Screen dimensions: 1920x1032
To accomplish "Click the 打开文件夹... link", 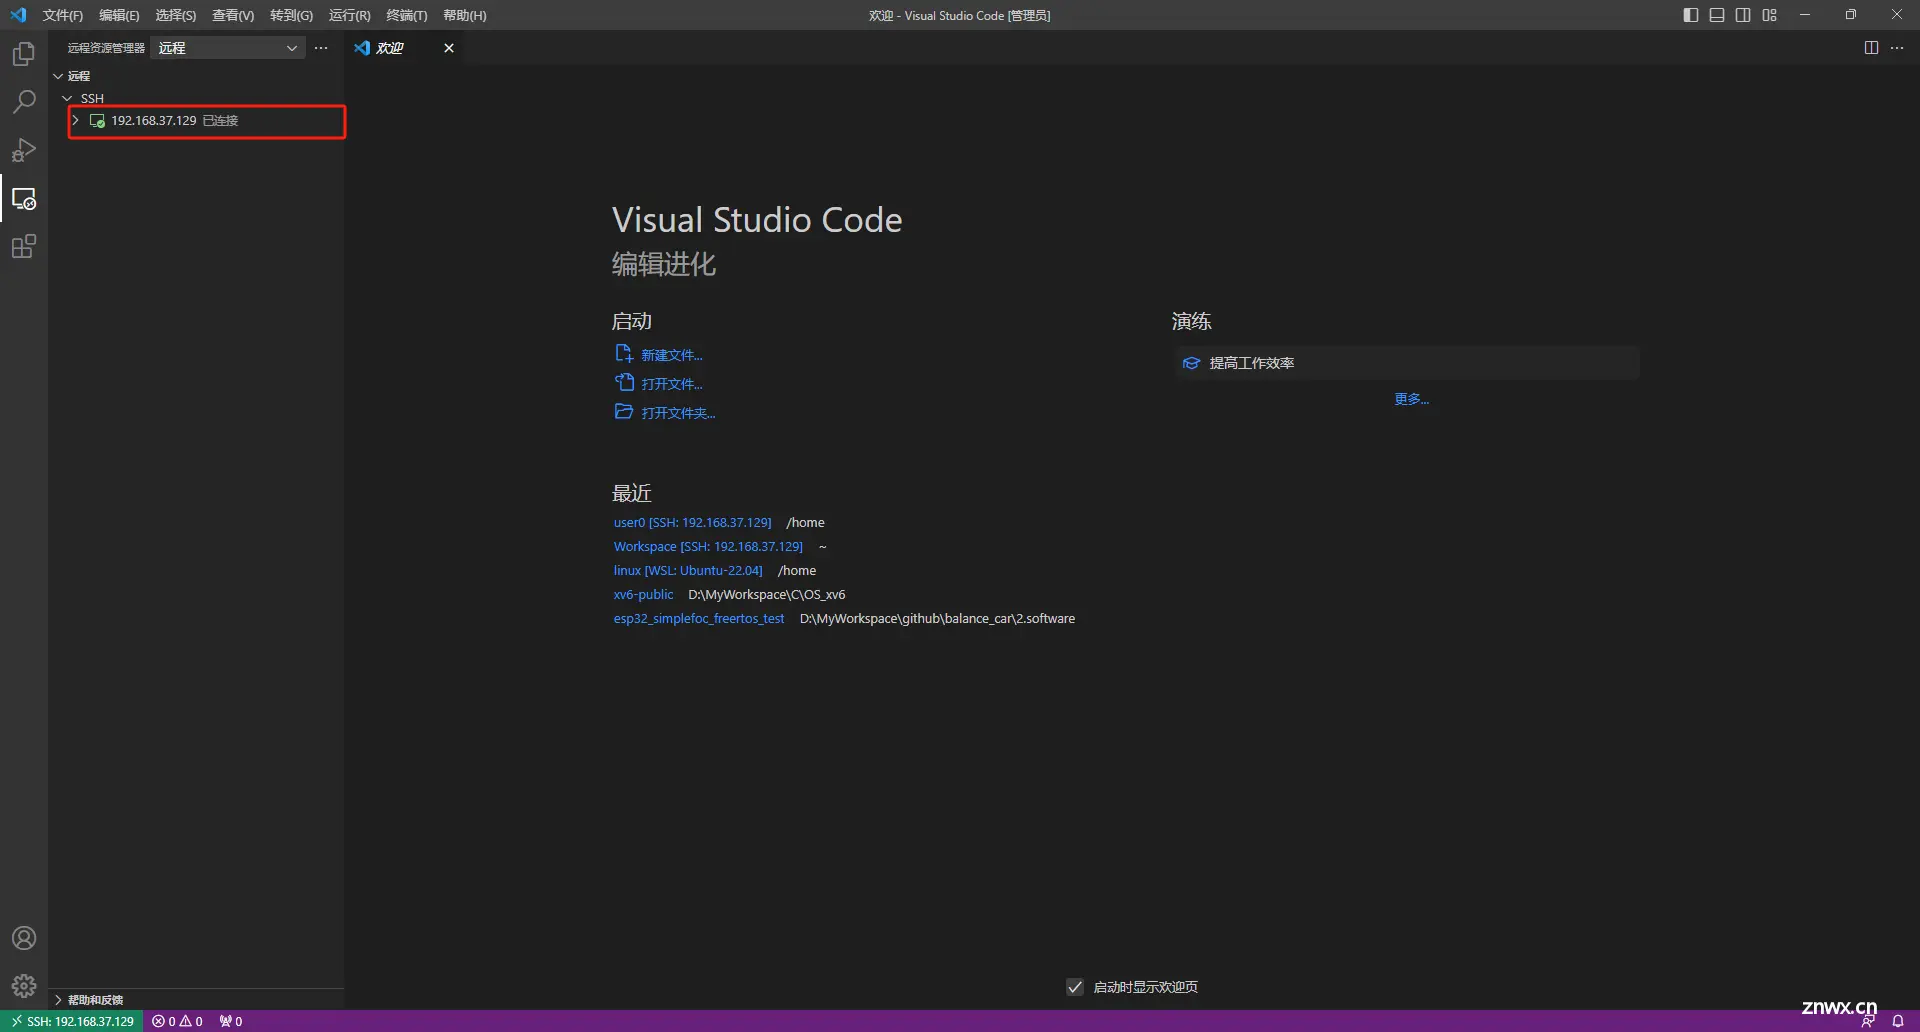I will [x=678, y=413].
